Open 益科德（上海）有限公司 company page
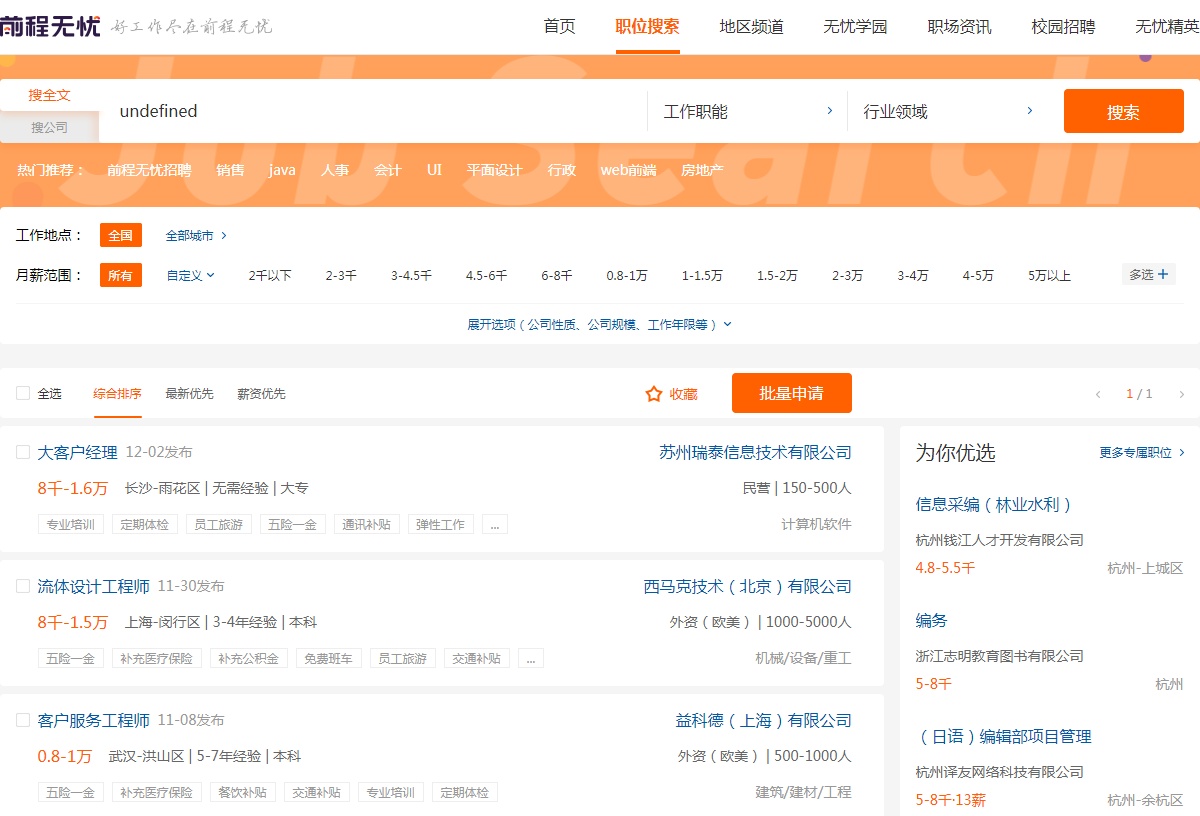1200x816 pixels. coord(763,721)
